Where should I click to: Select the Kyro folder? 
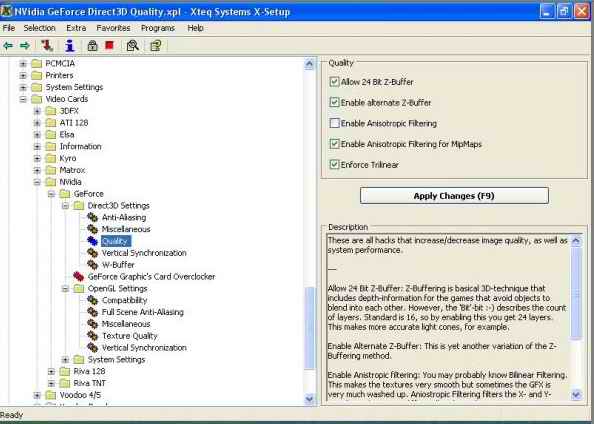[x=68, y=158]
